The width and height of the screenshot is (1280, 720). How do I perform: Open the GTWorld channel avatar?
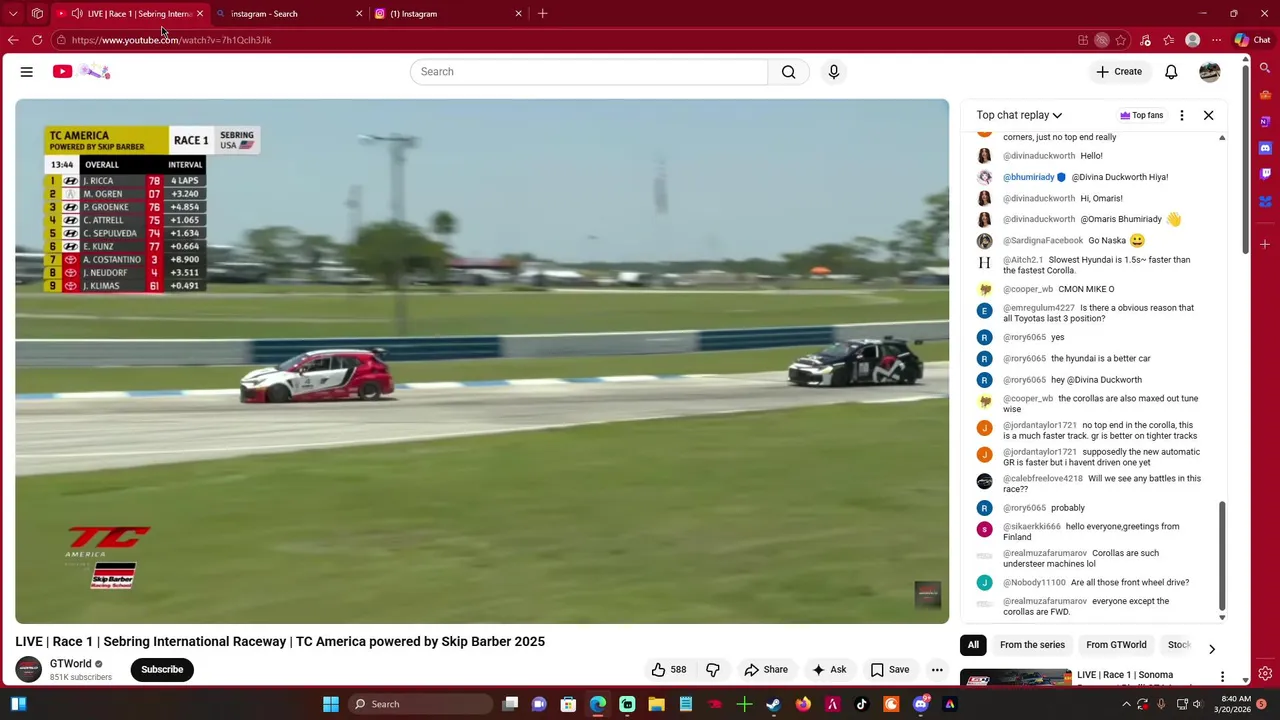point(29,669)
